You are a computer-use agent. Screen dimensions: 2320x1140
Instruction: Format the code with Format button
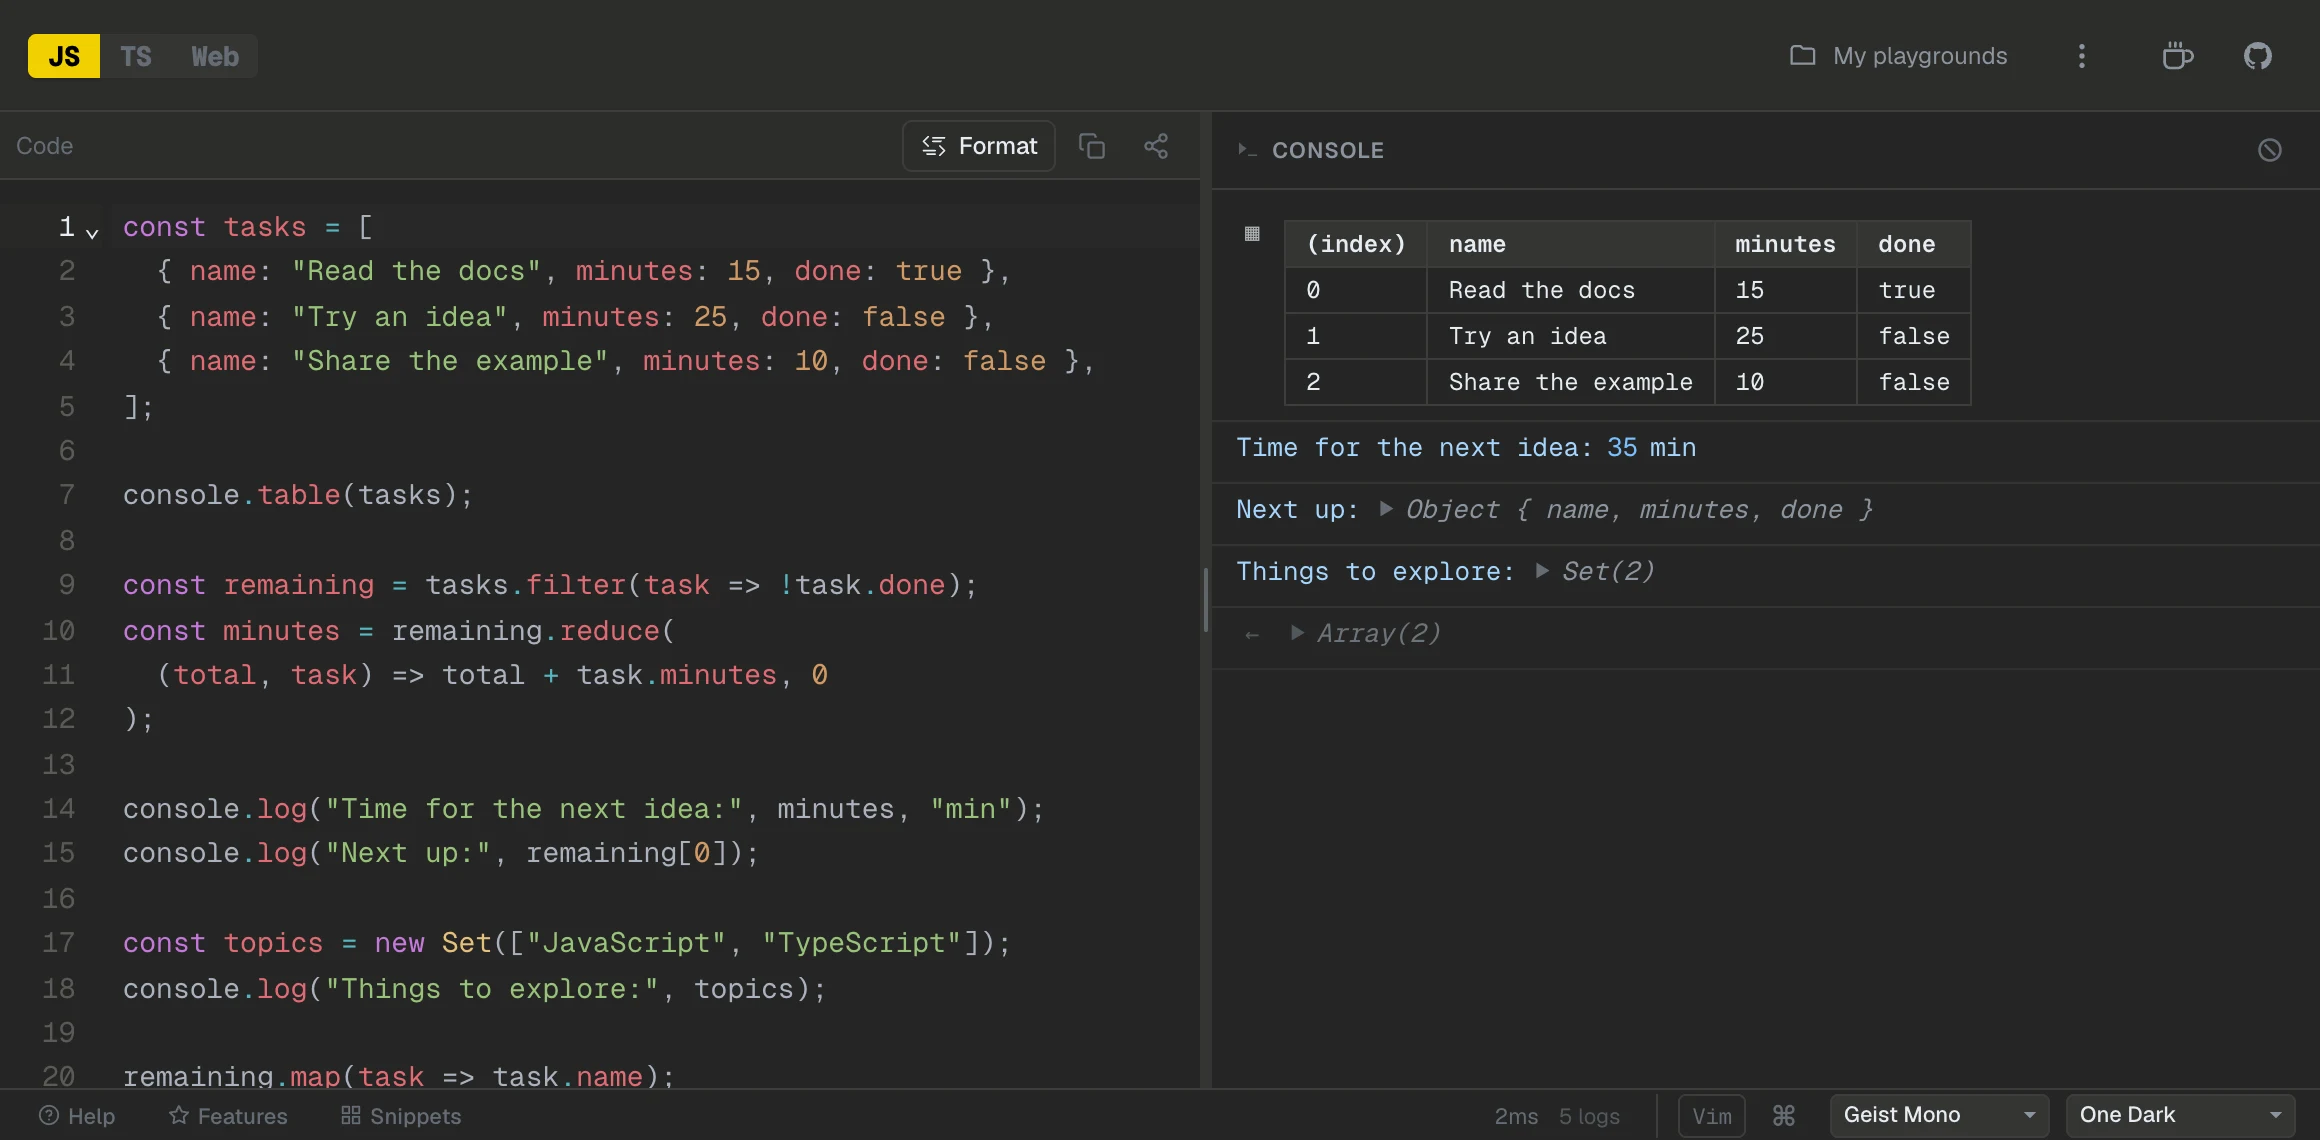click(979, 146)
